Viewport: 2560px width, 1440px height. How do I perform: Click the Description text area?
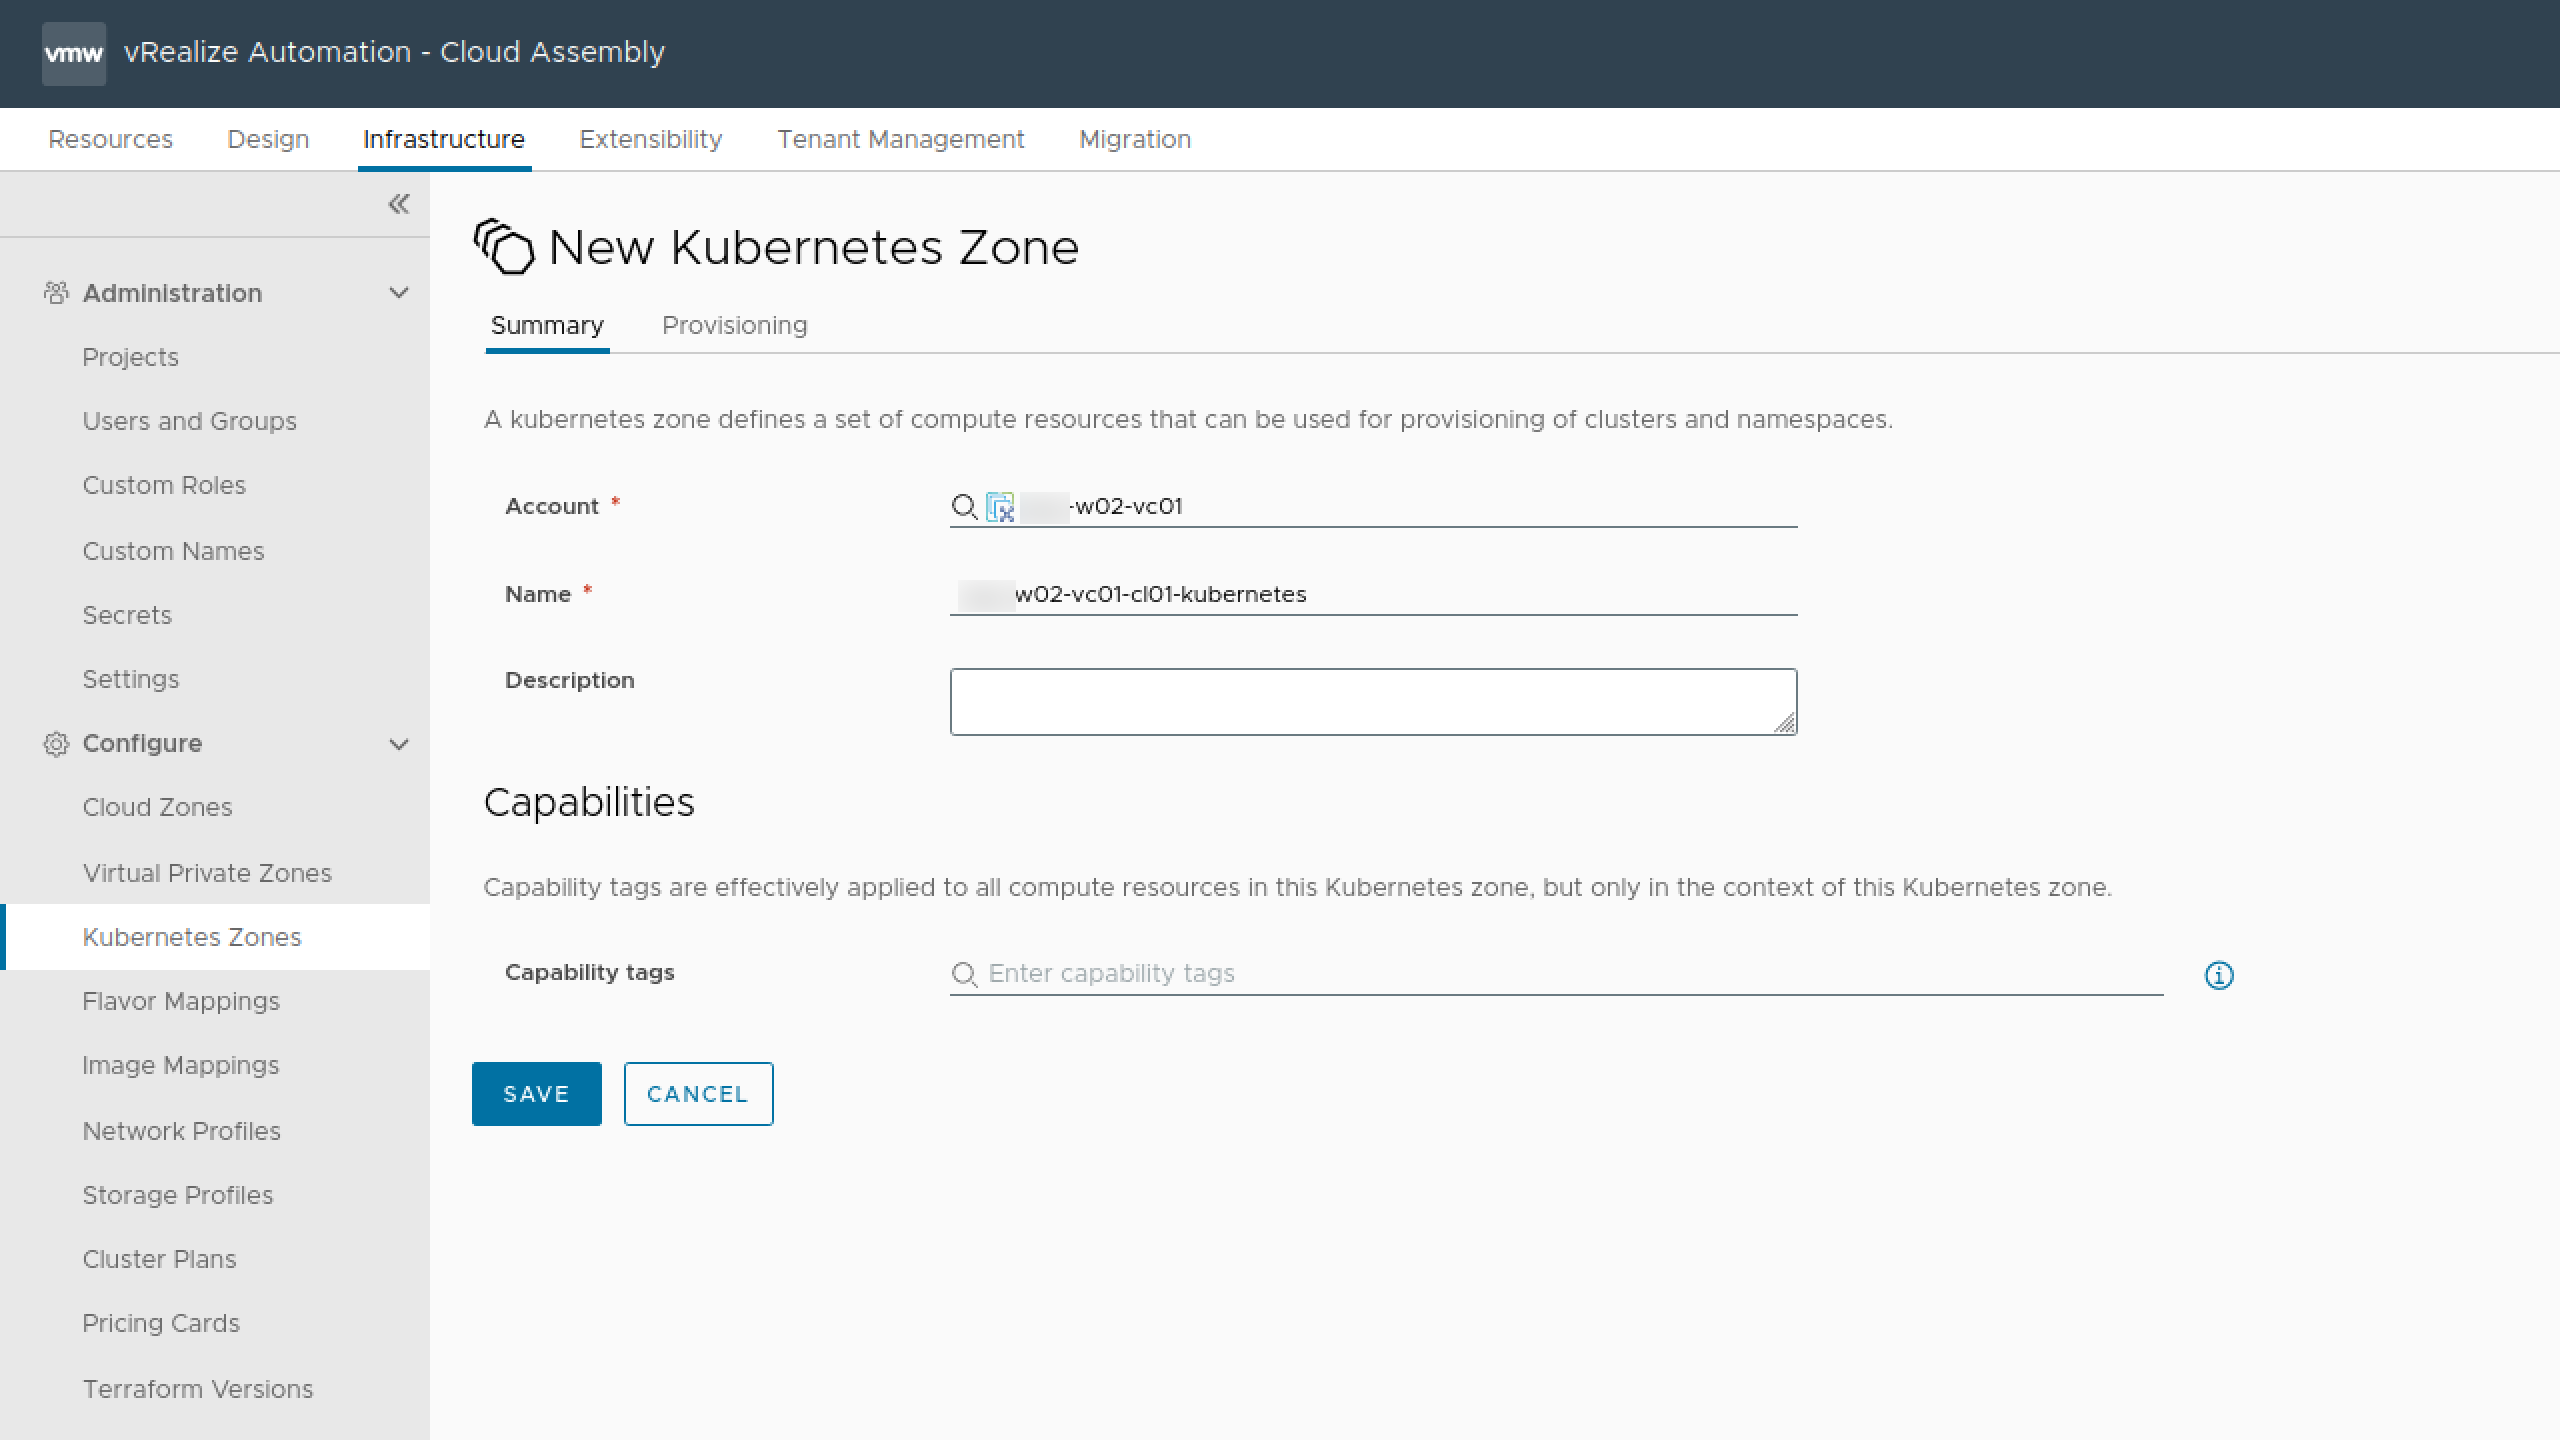[x=1373, y=702]
